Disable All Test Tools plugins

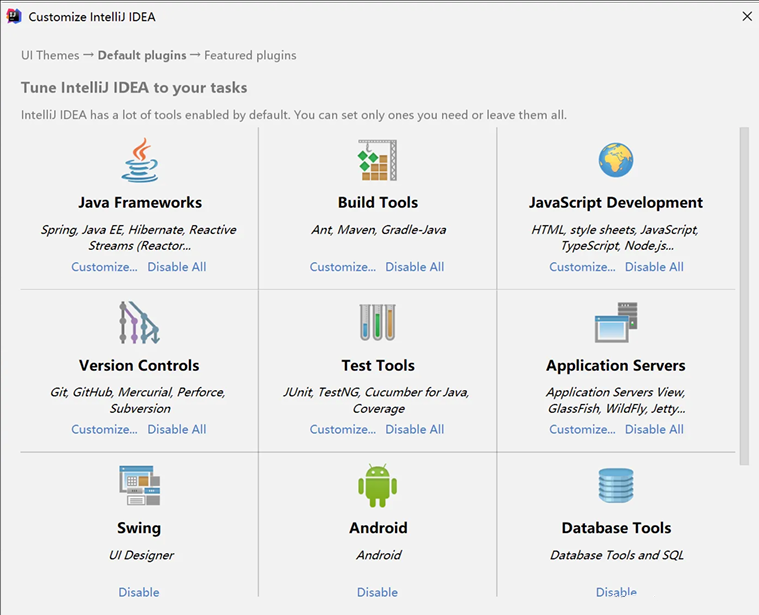coord(415,430)
